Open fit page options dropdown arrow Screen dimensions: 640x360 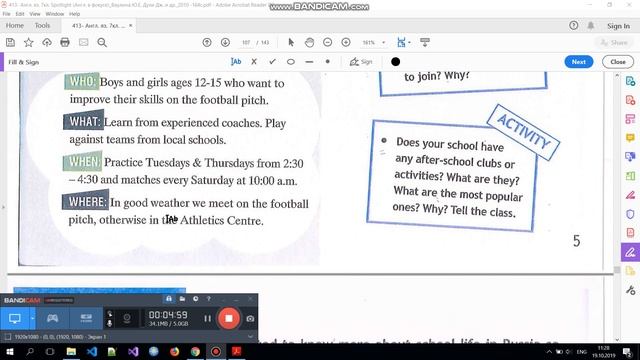(409, 42)
